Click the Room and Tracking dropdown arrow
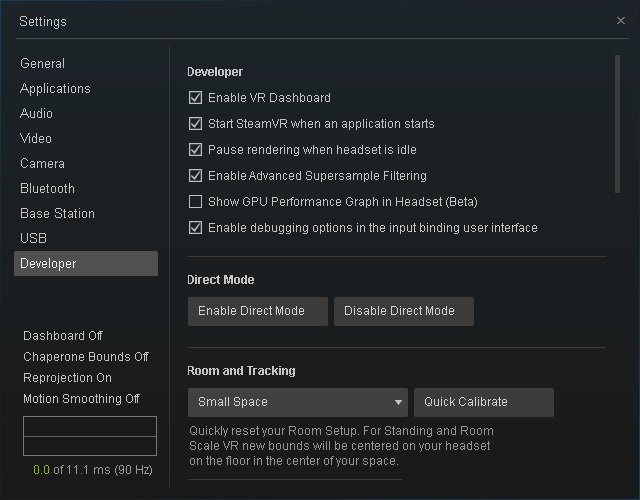 (x=398, y=402)
